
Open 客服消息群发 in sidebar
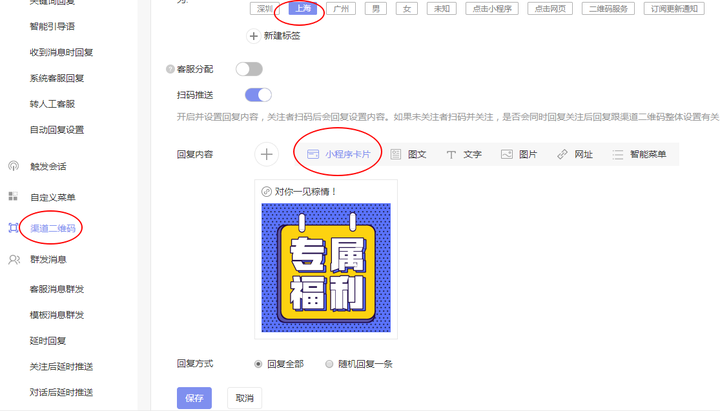point(57,289)
